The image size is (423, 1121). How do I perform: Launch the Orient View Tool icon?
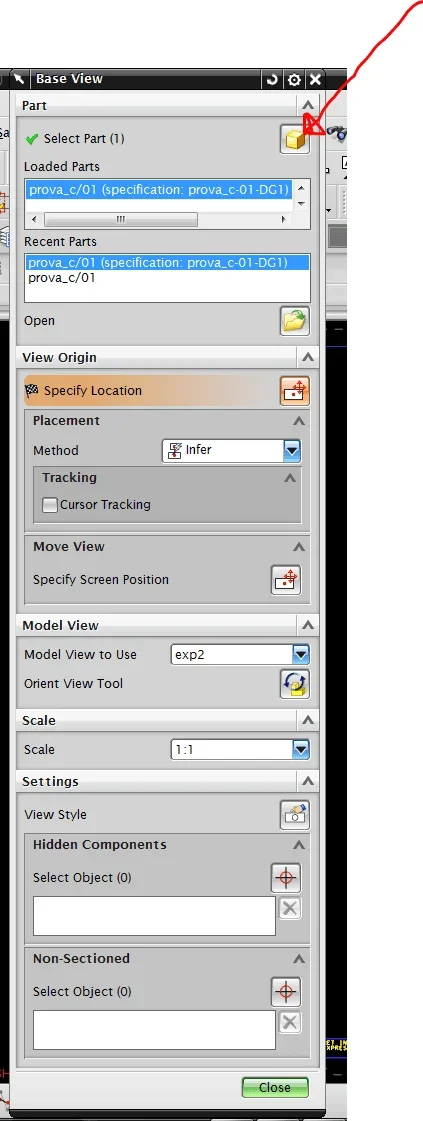pos(294,684)
